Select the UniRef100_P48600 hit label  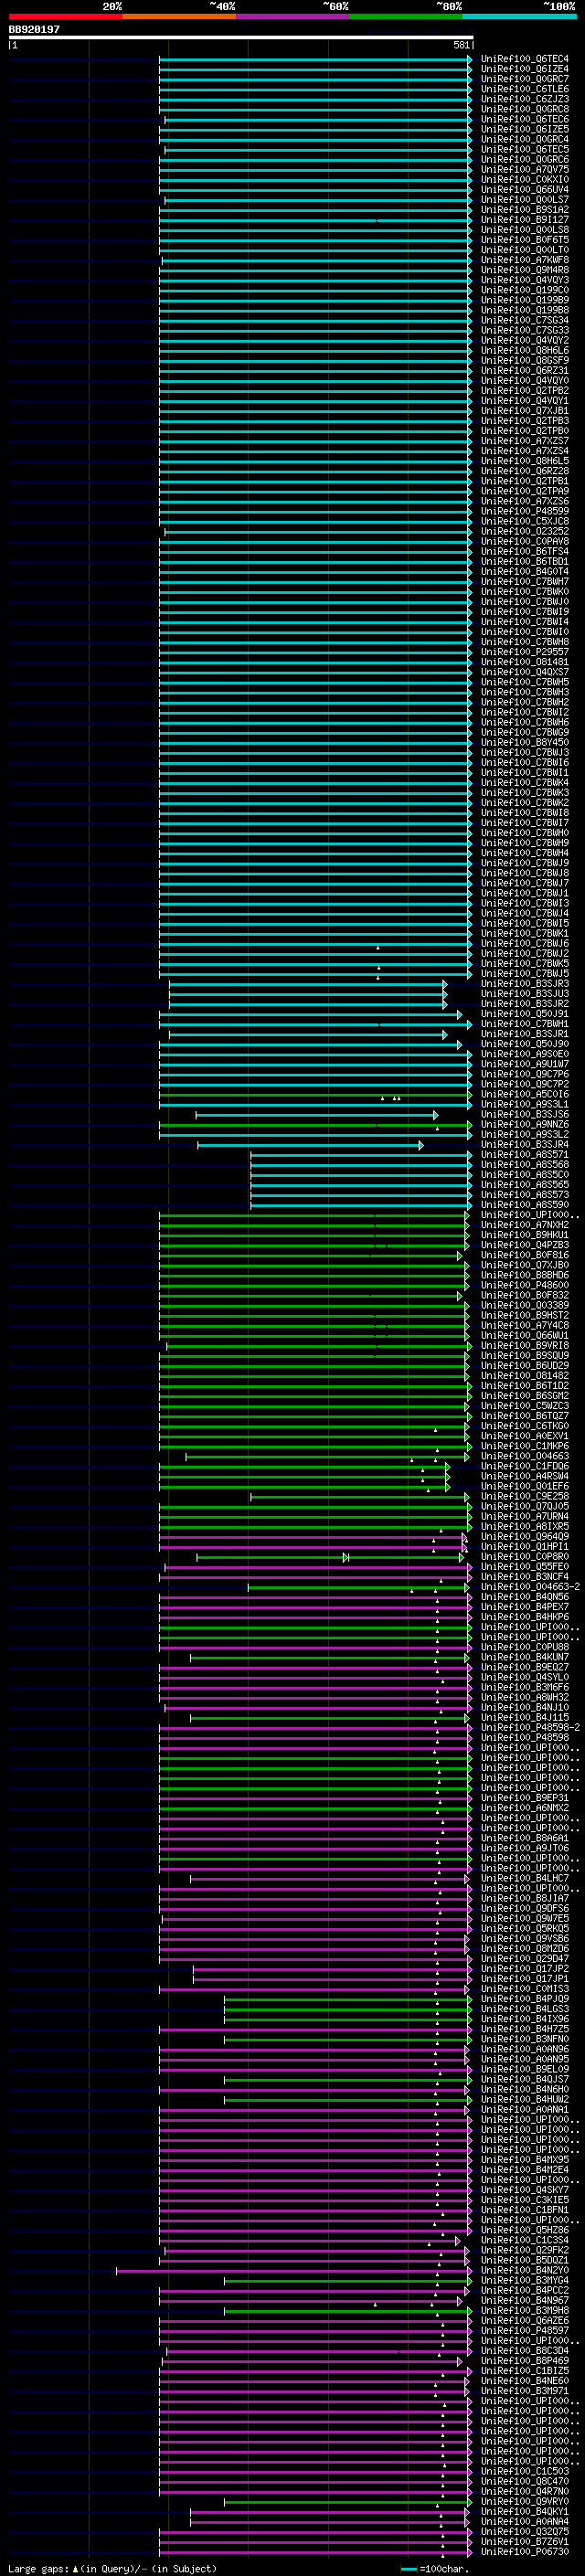point(525,1285)
